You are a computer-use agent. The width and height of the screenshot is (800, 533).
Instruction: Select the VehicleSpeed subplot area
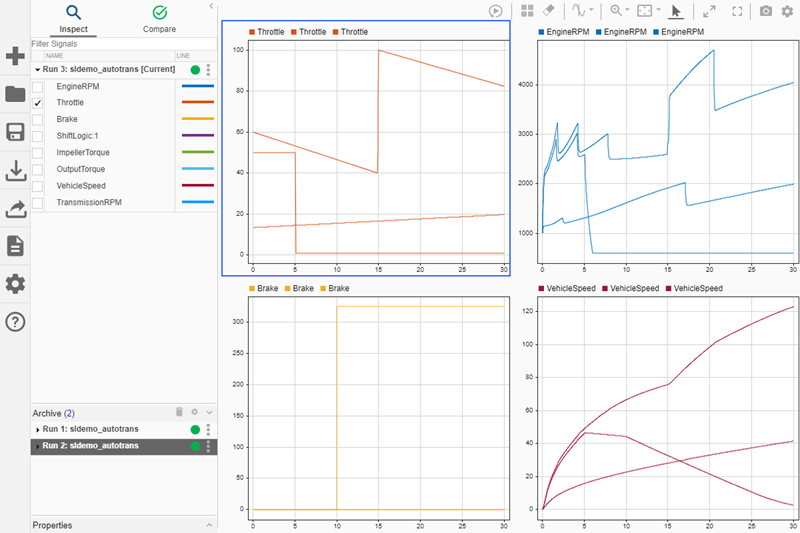coord(667,408)
